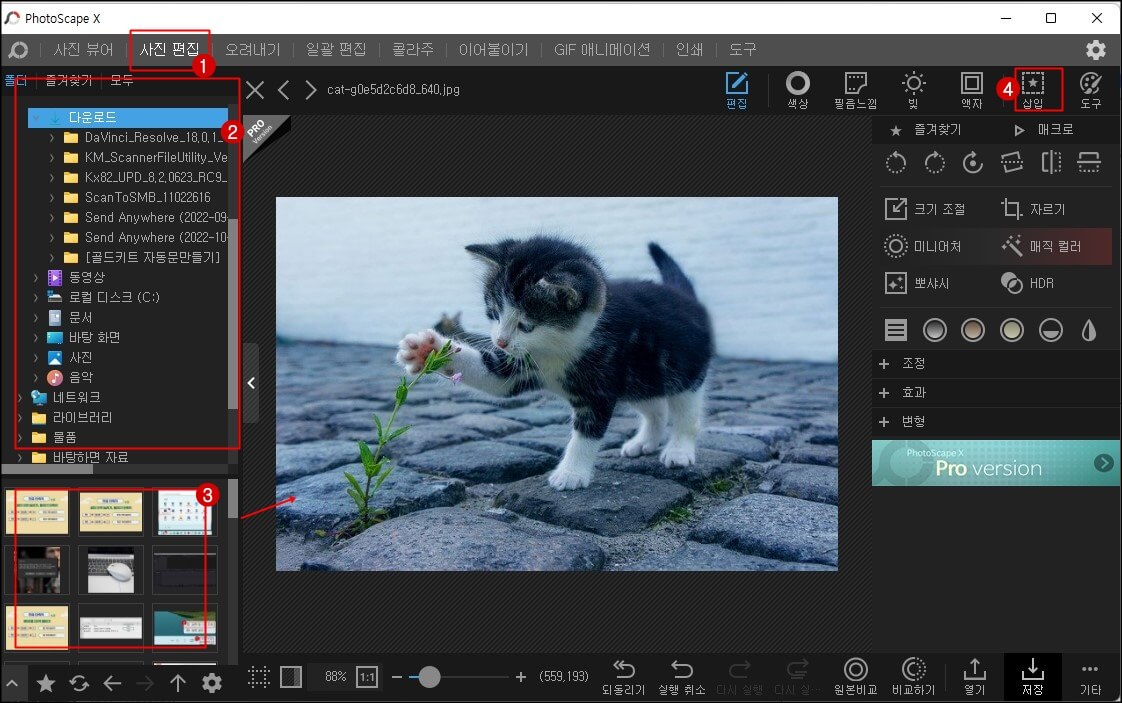Expand the 네트워크 node

click(20, 397)
